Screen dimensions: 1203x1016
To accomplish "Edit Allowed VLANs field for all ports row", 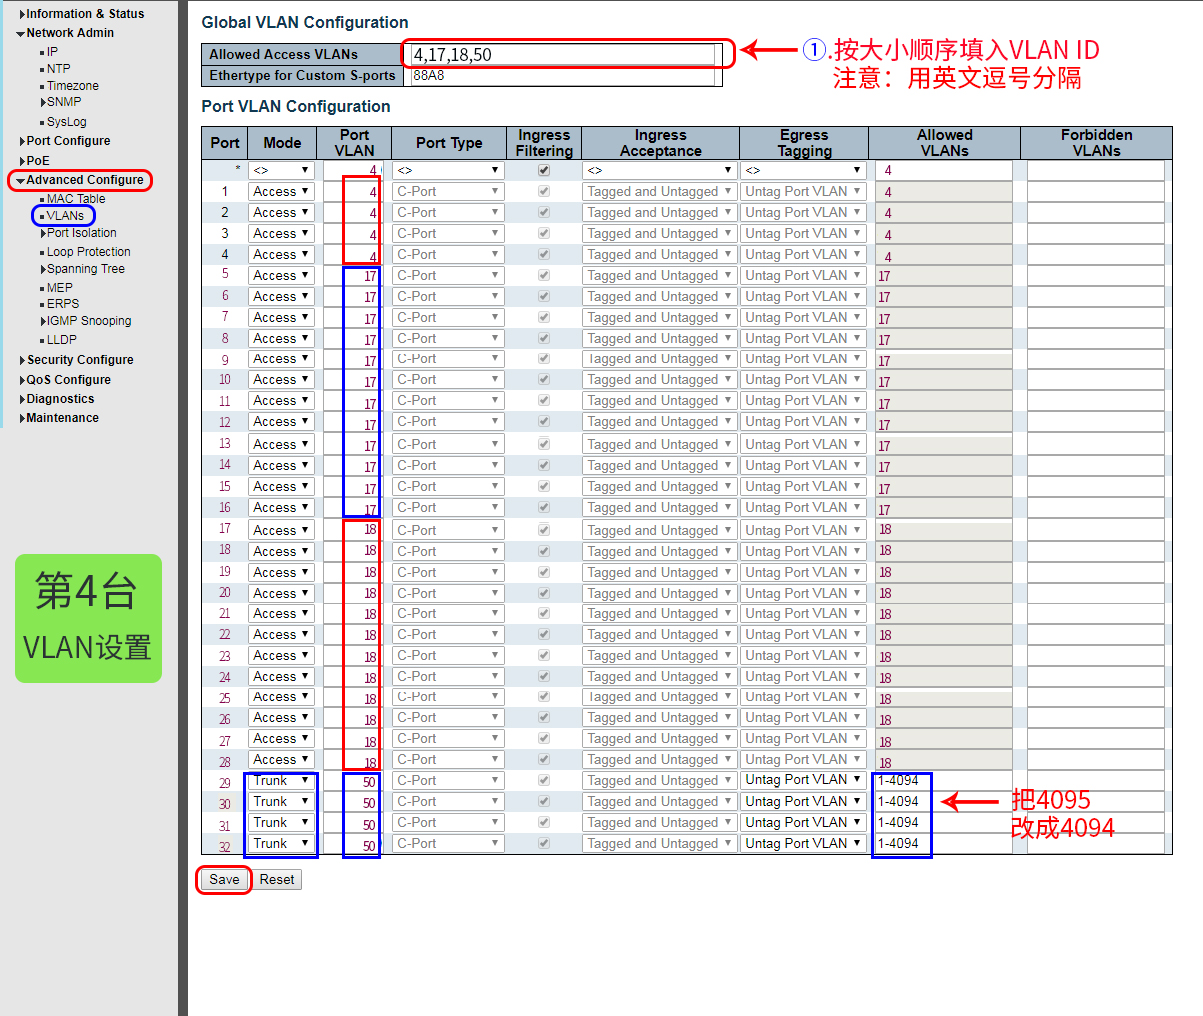I will [x=944, y=171].
